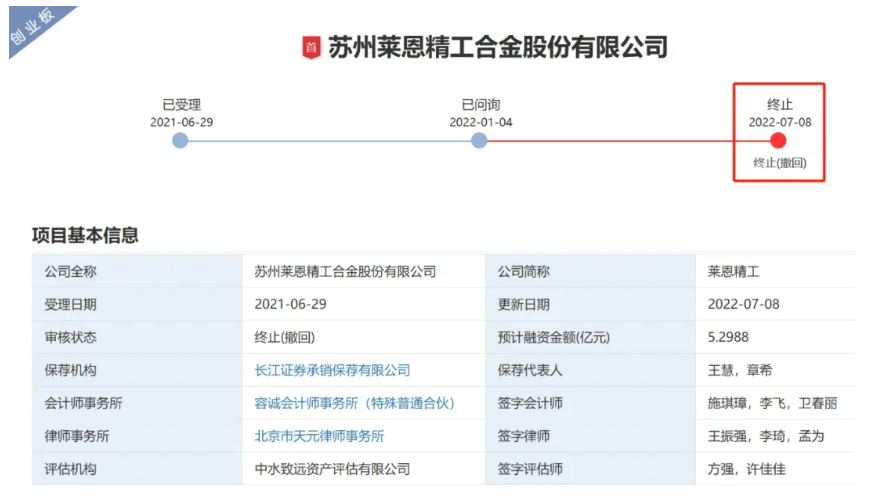Image resolution: width=871 pixels, height=504 pixels.
Task: Click the 已受理 timeline marker dot
Action: (180, 141)
